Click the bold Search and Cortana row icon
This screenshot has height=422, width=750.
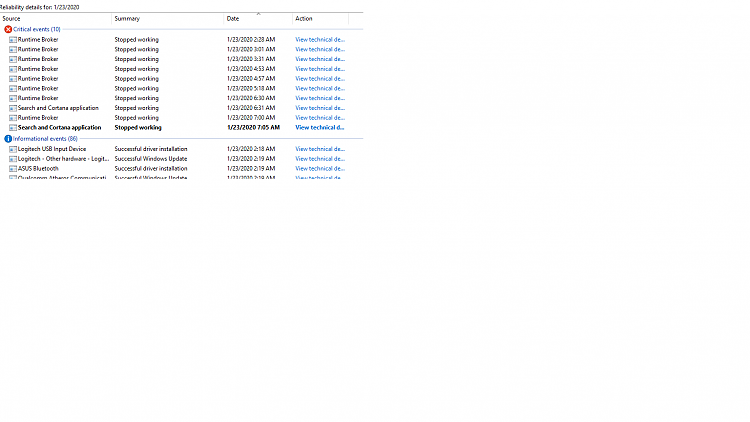pos(13,128)
